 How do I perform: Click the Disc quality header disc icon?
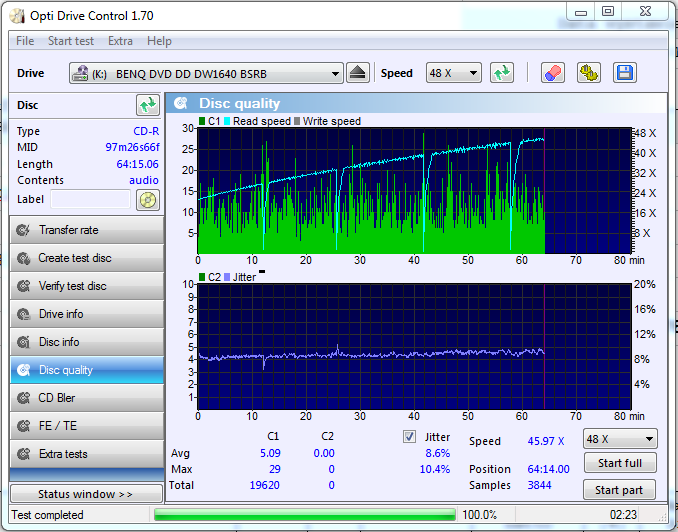pos(181,103)
